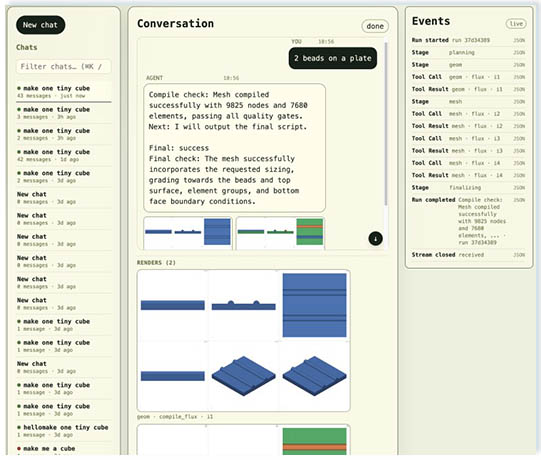Click the round scroll-to-bottom arrow button
Viewport: 541px width, 460px height.
click(x=375, y=238)
